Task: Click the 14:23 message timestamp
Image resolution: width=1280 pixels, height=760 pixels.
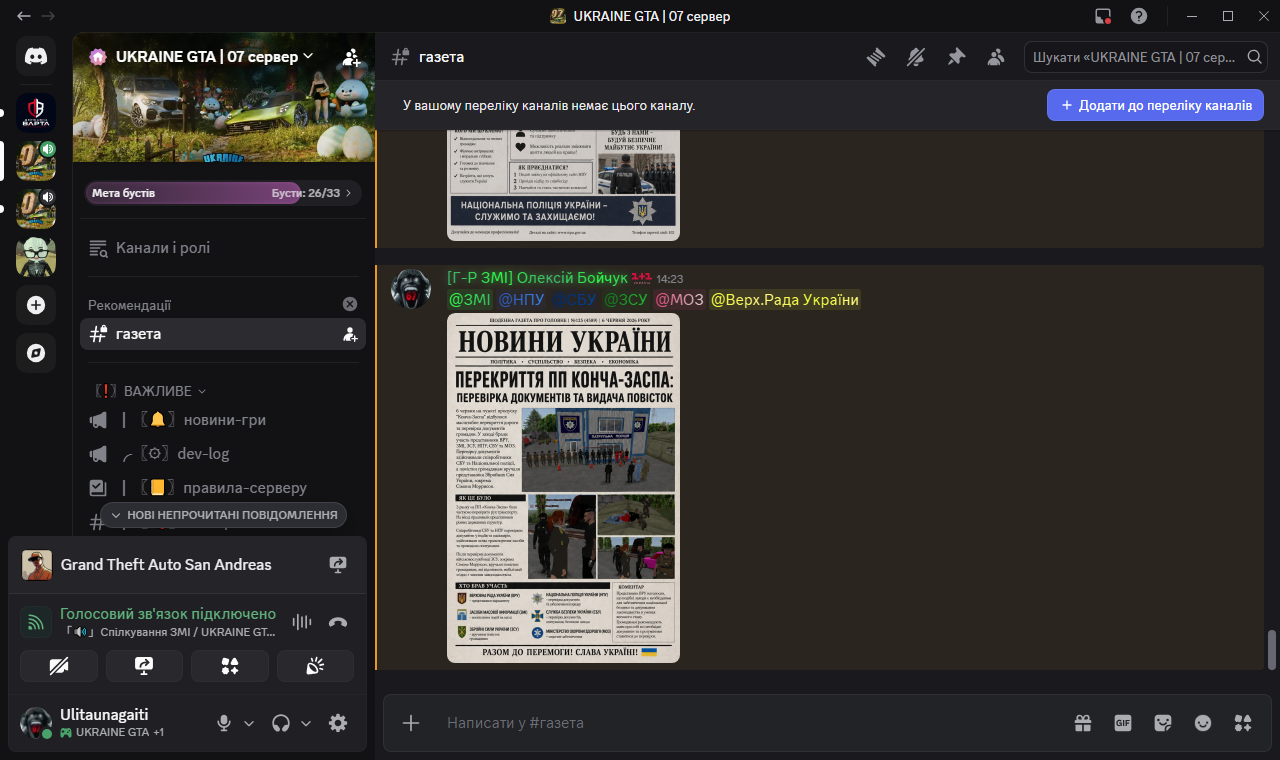Action: 670,279
